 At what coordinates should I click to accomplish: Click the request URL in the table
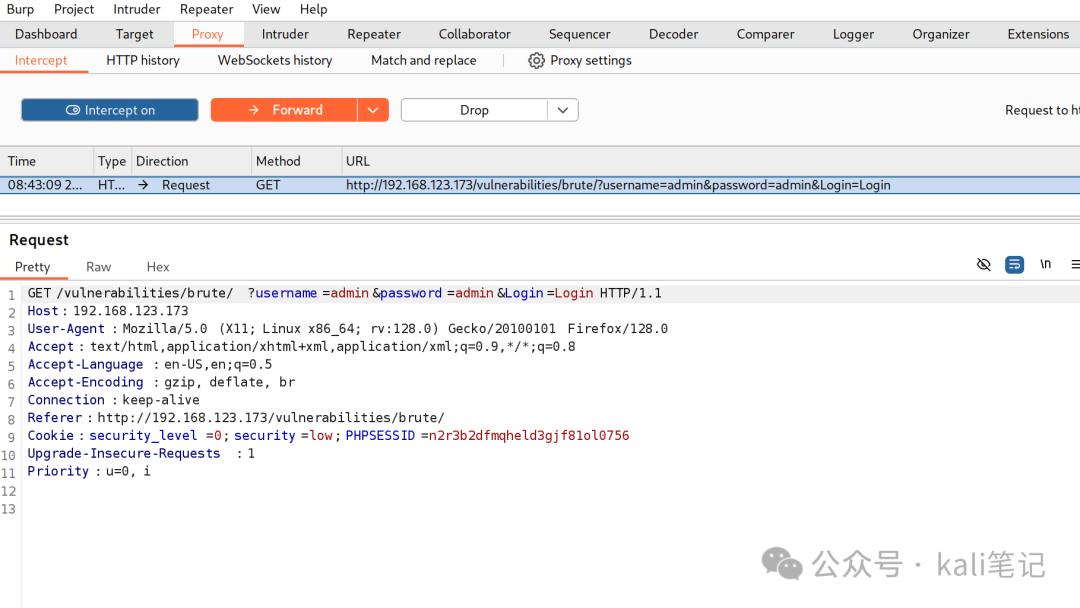618,185
